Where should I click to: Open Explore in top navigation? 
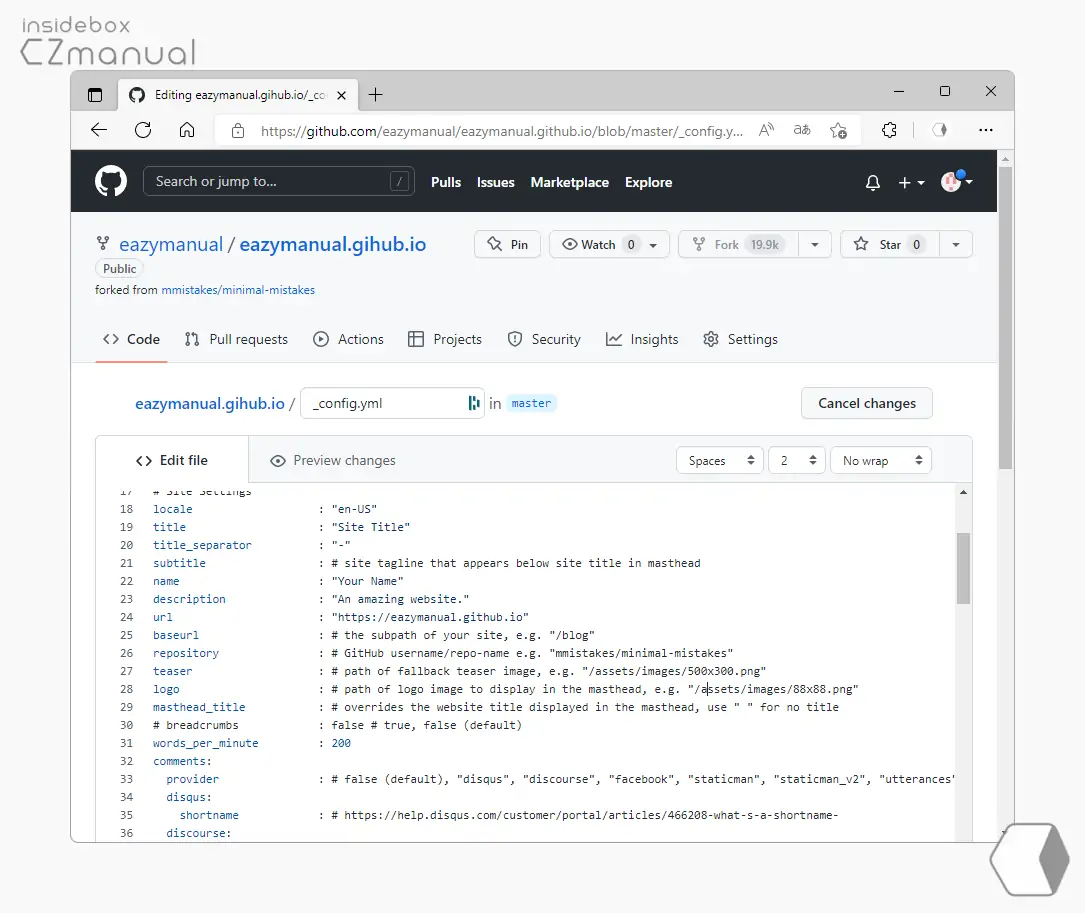648,182
